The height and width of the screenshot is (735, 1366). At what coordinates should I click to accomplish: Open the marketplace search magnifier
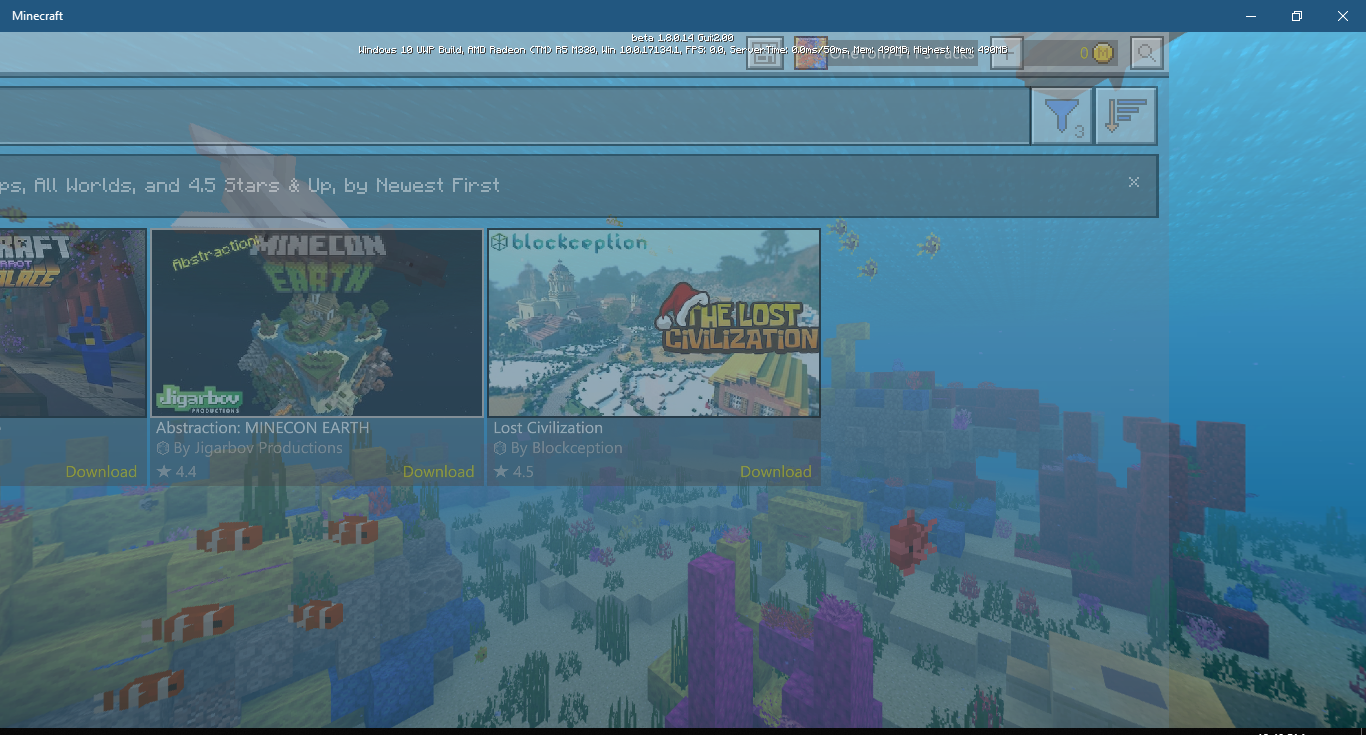tap(1147, 53)
